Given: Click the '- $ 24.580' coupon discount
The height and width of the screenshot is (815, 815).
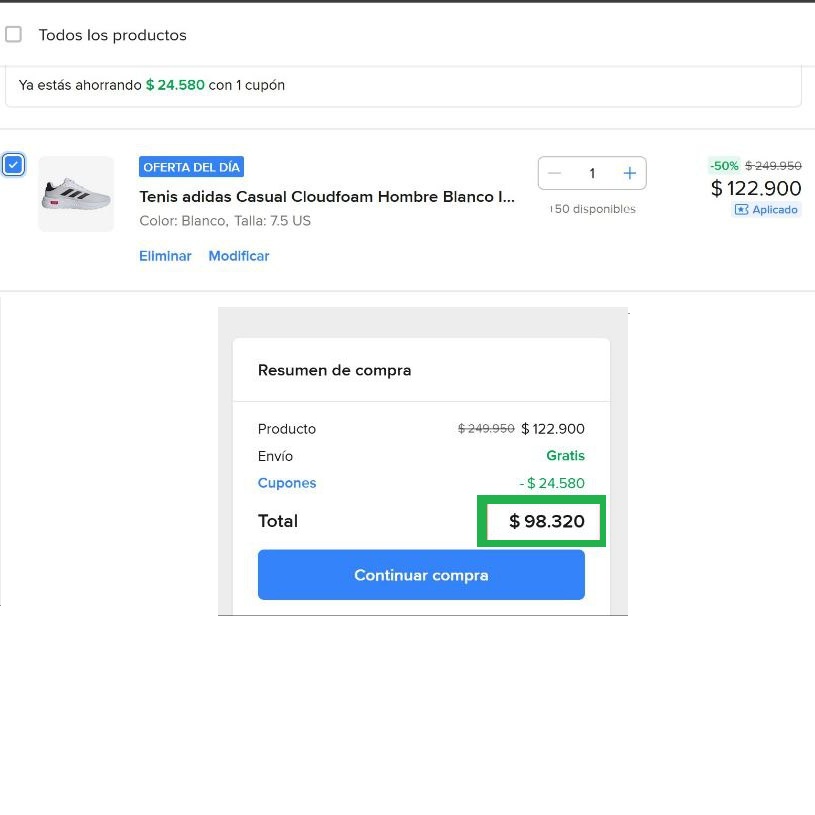Looking at the screenshot, I should pos(552,483).
